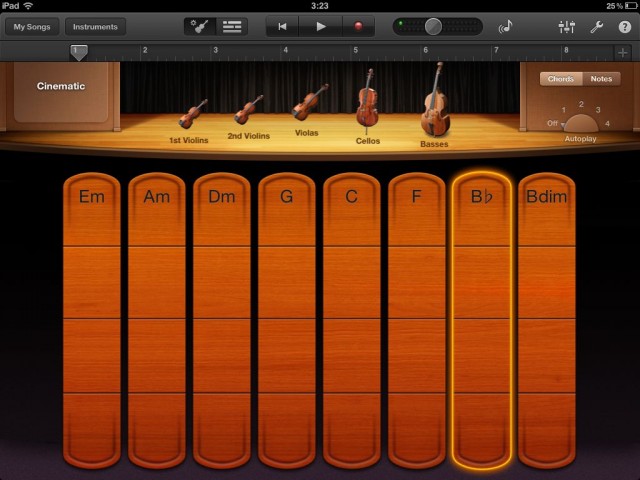640x480 pixels.
Task: Open the question mark help icon
Action: (x=625, y=27)
